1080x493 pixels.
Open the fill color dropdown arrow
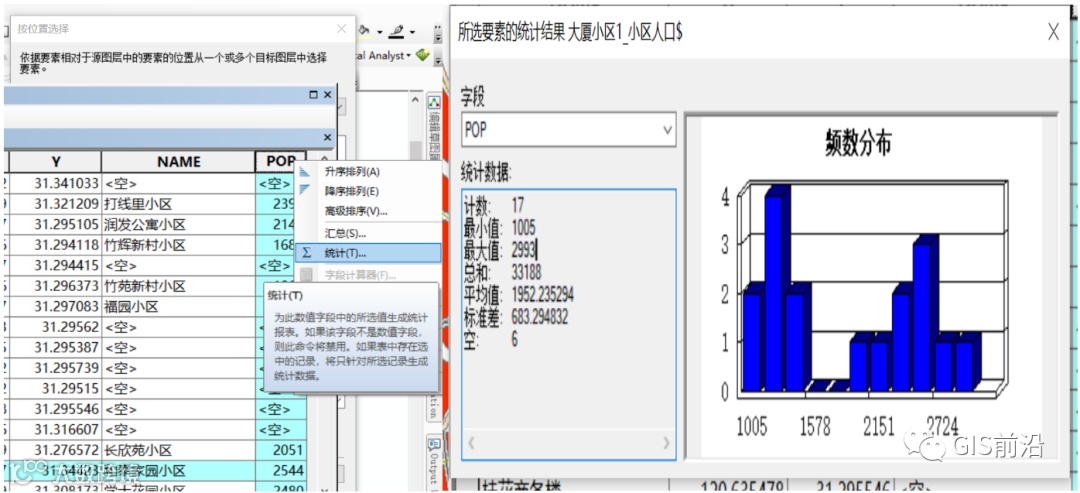[x=379, y=32]
